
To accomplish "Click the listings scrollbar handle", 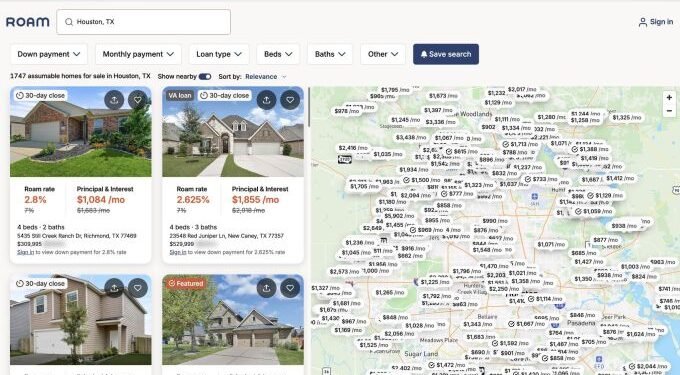I will (309, 108).
